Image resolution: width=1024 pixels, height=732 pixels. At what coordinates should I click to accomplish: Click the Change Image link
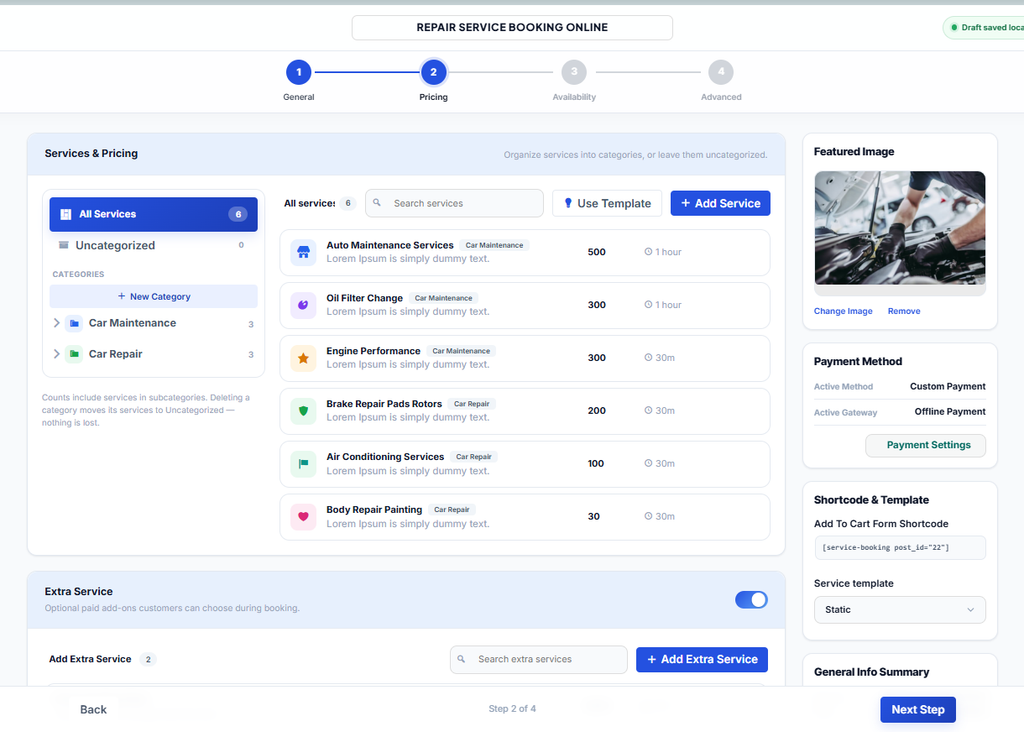tap(843, 311)
